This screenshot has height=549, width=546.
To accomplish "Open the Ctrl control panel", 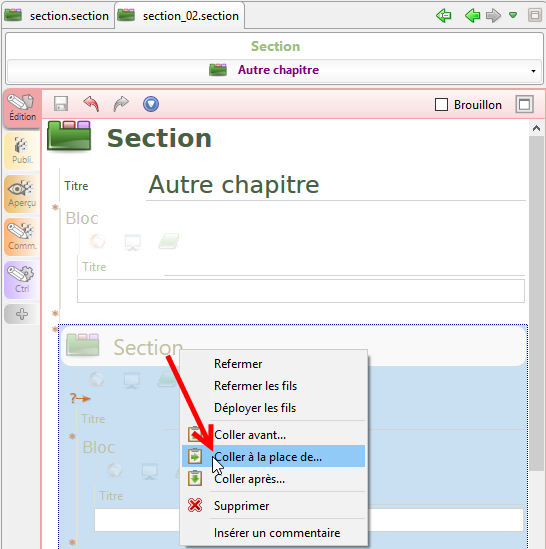I will point(22,280).
